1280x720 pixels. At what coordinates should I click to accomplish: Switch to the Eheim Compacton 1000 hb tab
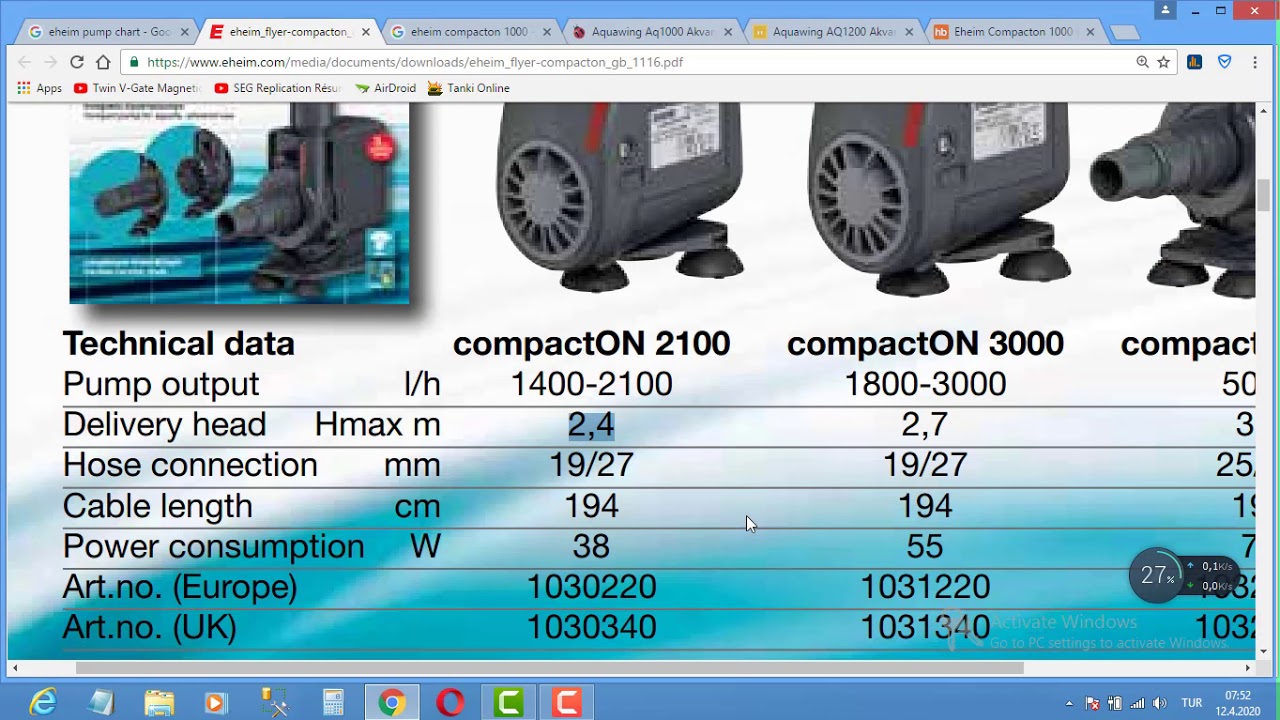[1014, 32]
